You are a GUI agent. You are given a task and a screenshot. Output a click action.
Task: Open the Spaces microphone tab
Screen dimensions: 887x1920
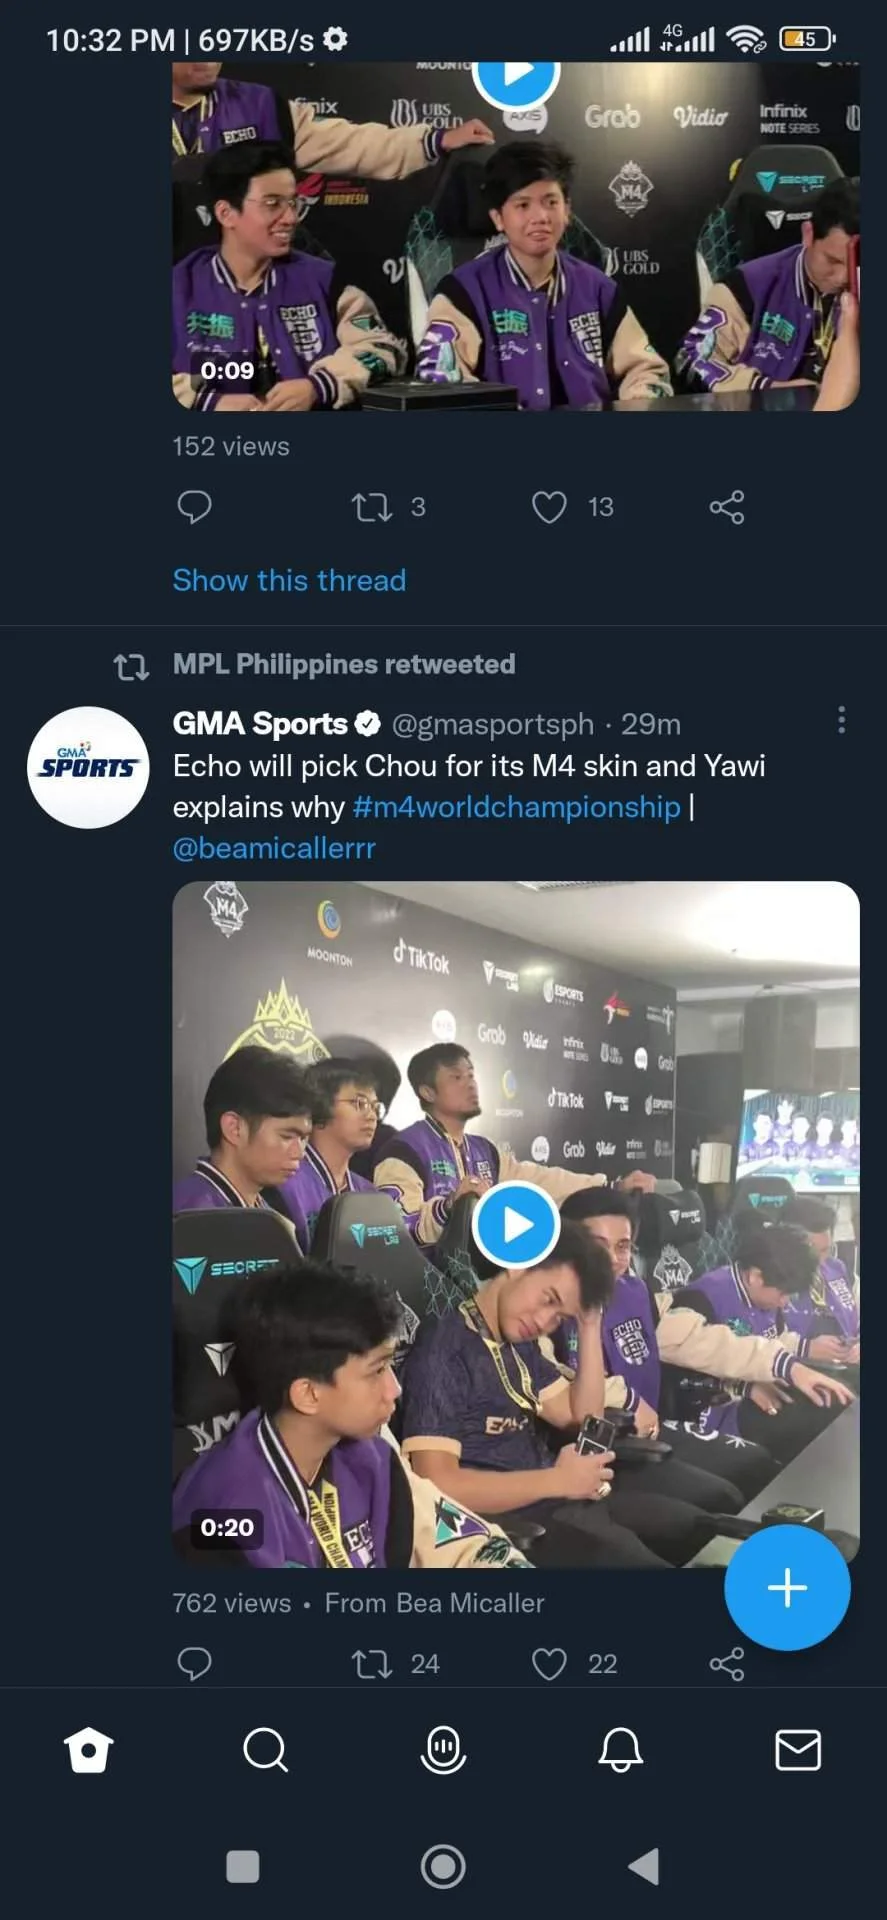tap(444, 1750)
